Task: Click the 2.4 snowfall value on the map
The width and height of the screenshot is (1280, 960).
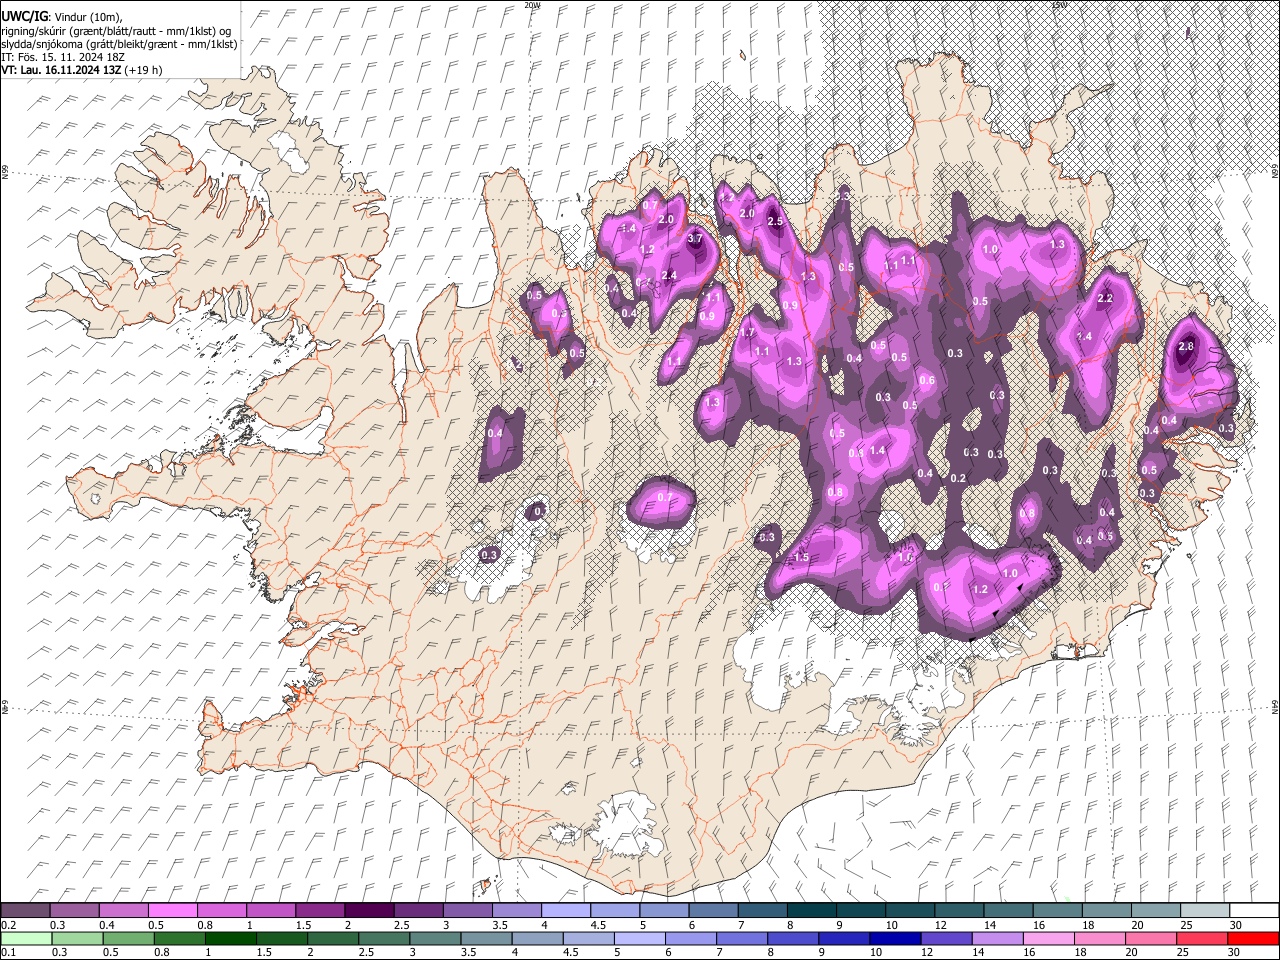Action: tap(669, 275)
